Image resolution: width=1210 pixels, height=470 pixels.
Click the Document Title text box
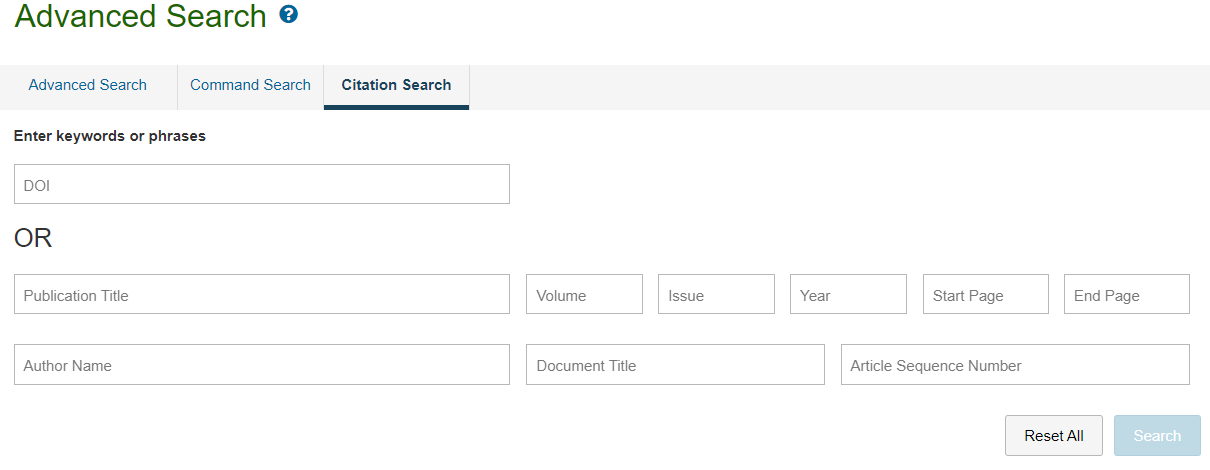675,364
